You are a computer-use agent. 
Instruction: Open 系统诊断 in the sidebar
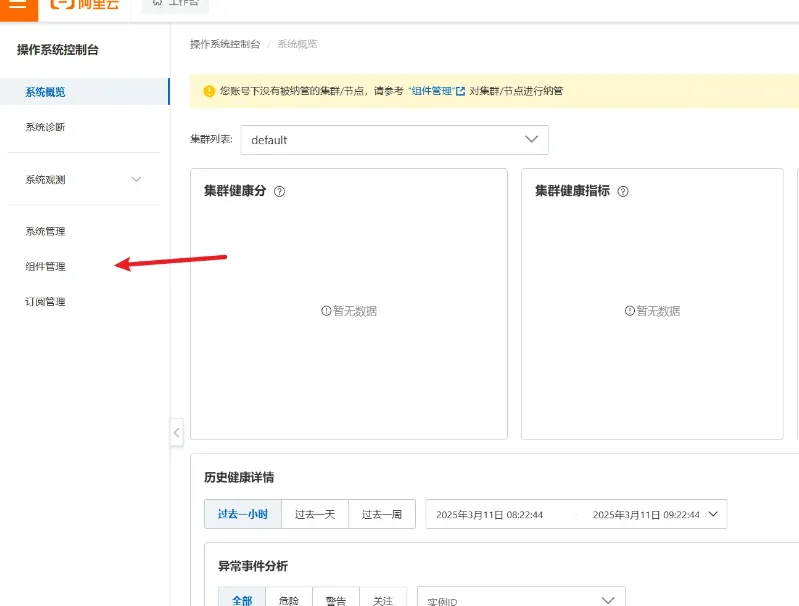coord(45,127)
